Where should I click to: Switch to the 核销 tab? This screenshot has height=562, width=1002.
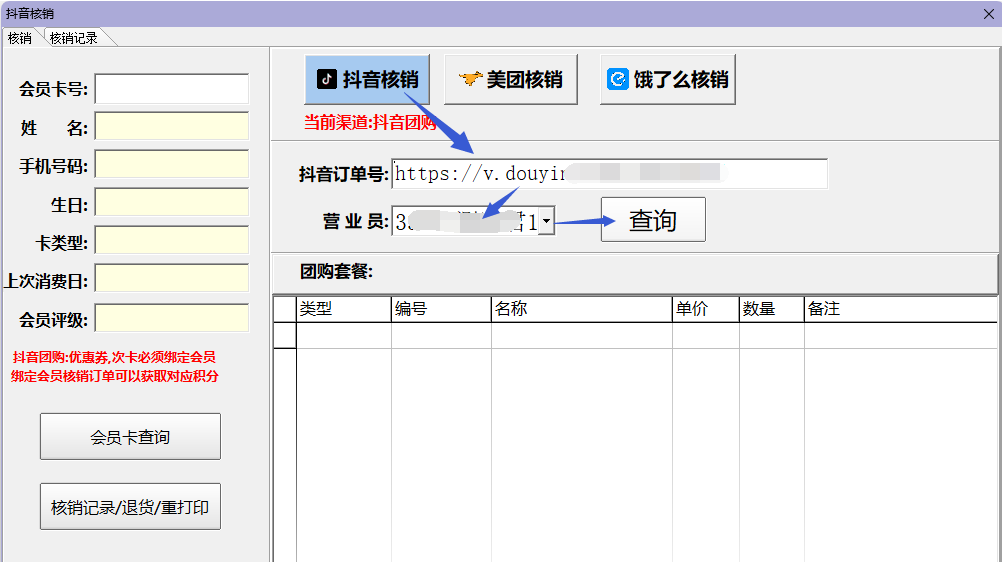20,38
